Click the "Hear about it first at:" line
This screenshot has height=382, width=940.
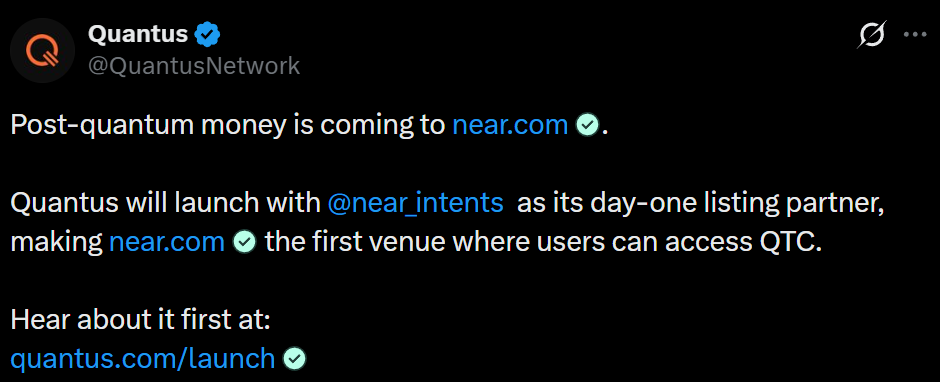tap(141, 320)
